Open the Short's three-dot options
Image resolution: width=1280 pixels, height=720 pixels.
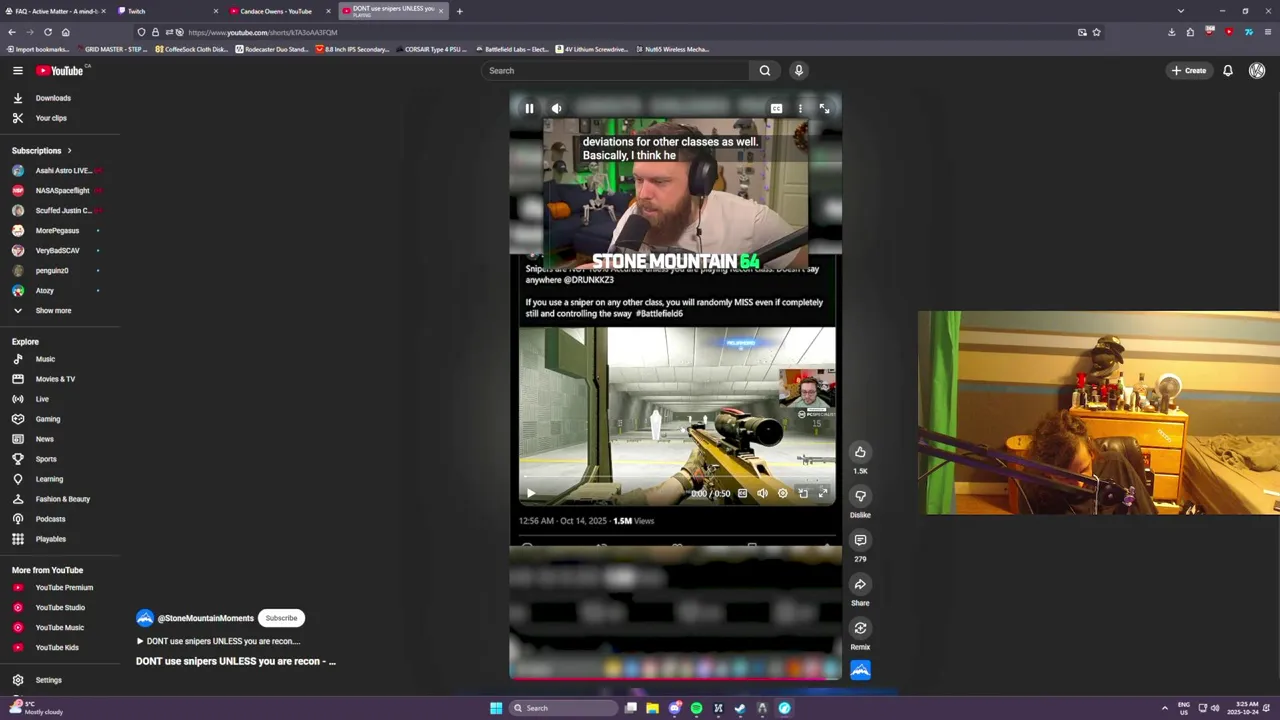coord(800,108)
